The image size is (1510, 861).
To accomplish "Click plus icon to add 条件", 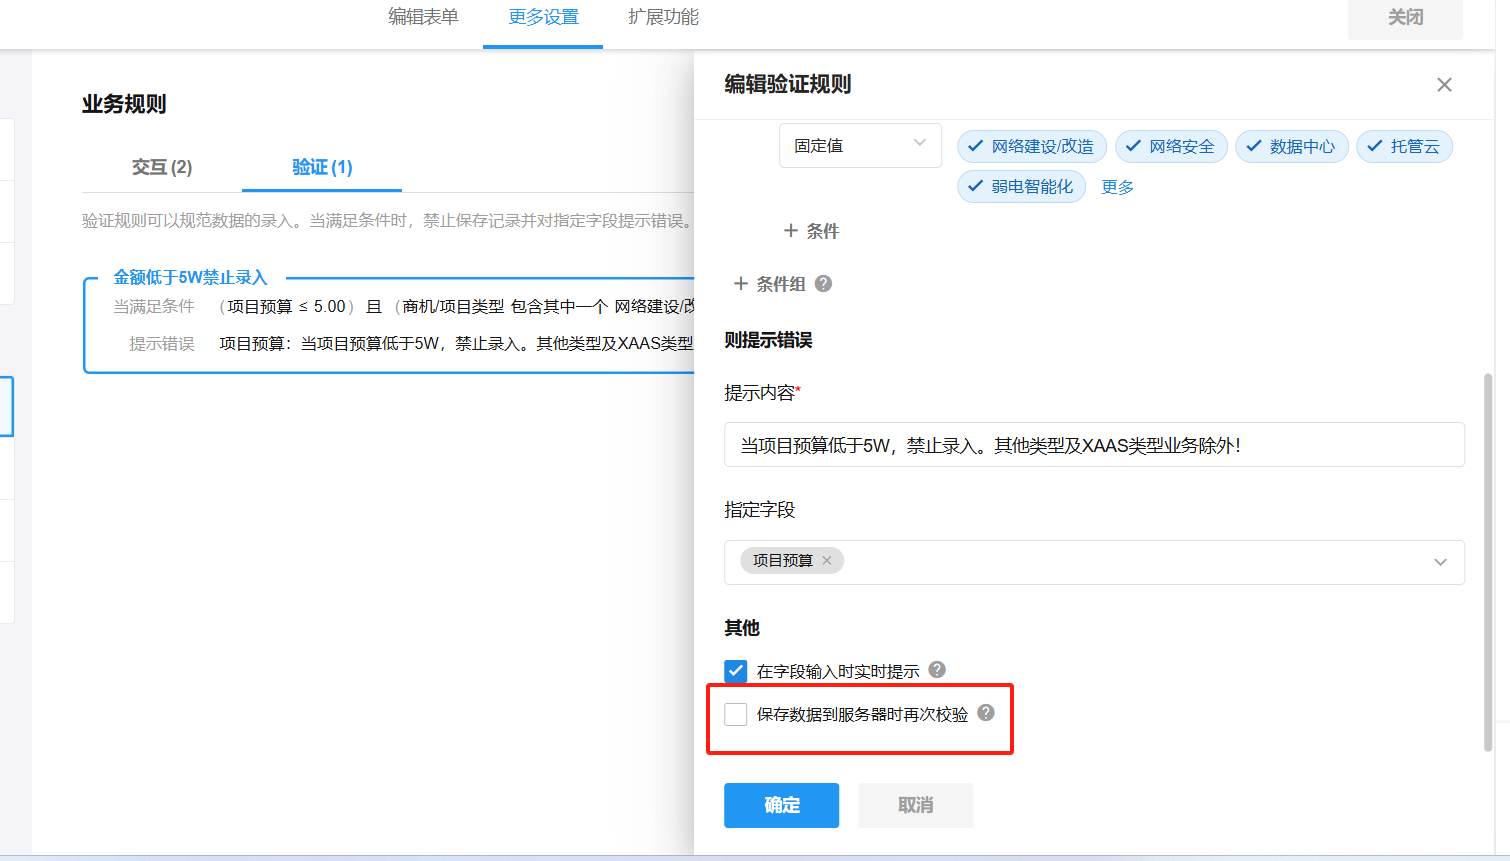I will 791,231.
